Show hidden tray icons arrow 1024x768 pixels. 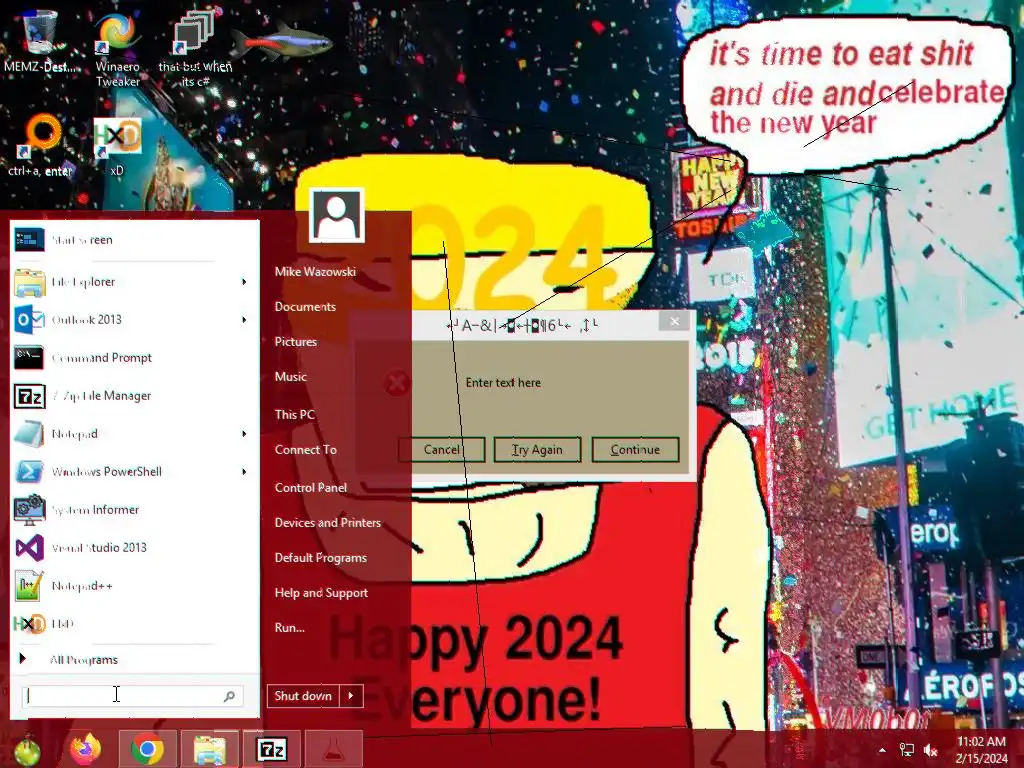882,750
